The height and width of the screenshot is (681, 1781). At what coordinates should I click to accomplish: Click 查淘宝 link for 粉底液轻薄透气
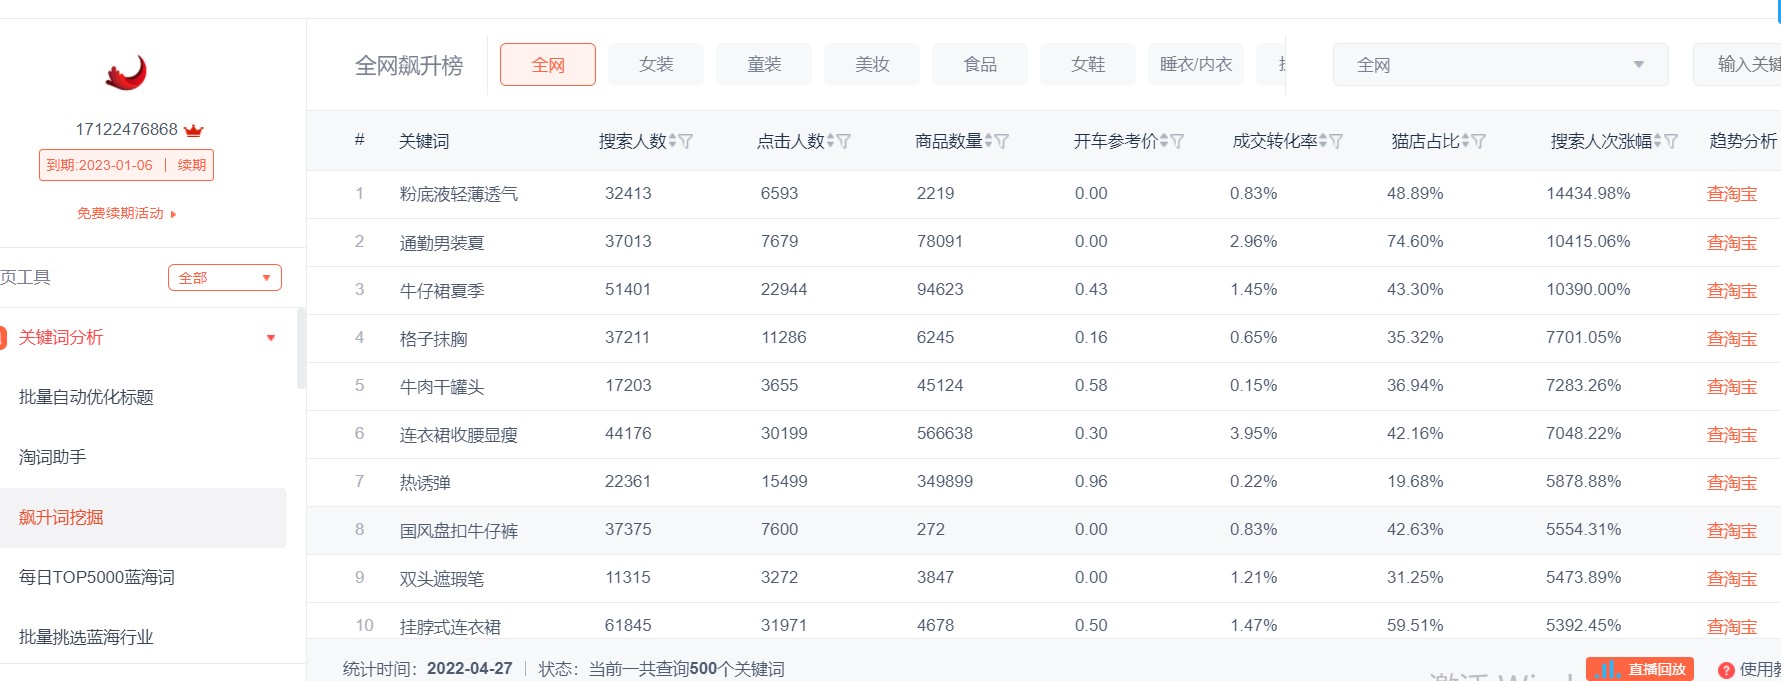1731,194
